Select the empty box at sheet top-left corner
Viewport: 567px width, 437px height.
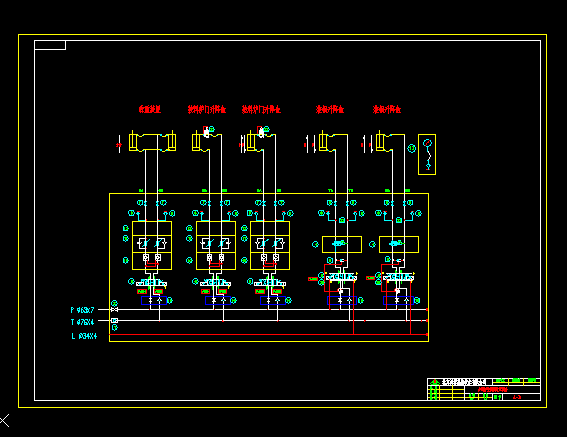coord(50,45)
